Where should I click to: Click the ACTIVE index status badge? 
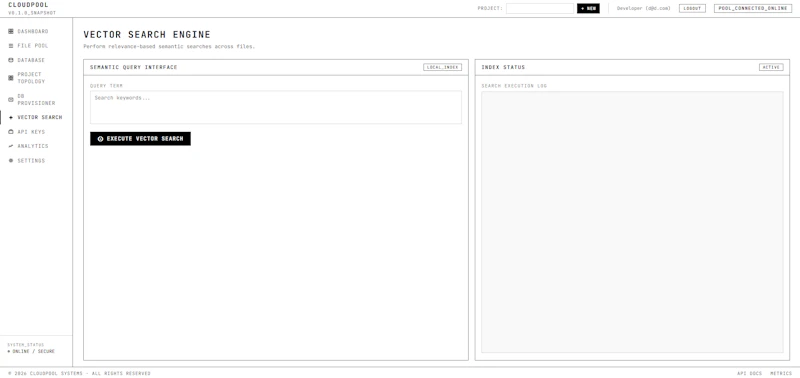[771, 67]
